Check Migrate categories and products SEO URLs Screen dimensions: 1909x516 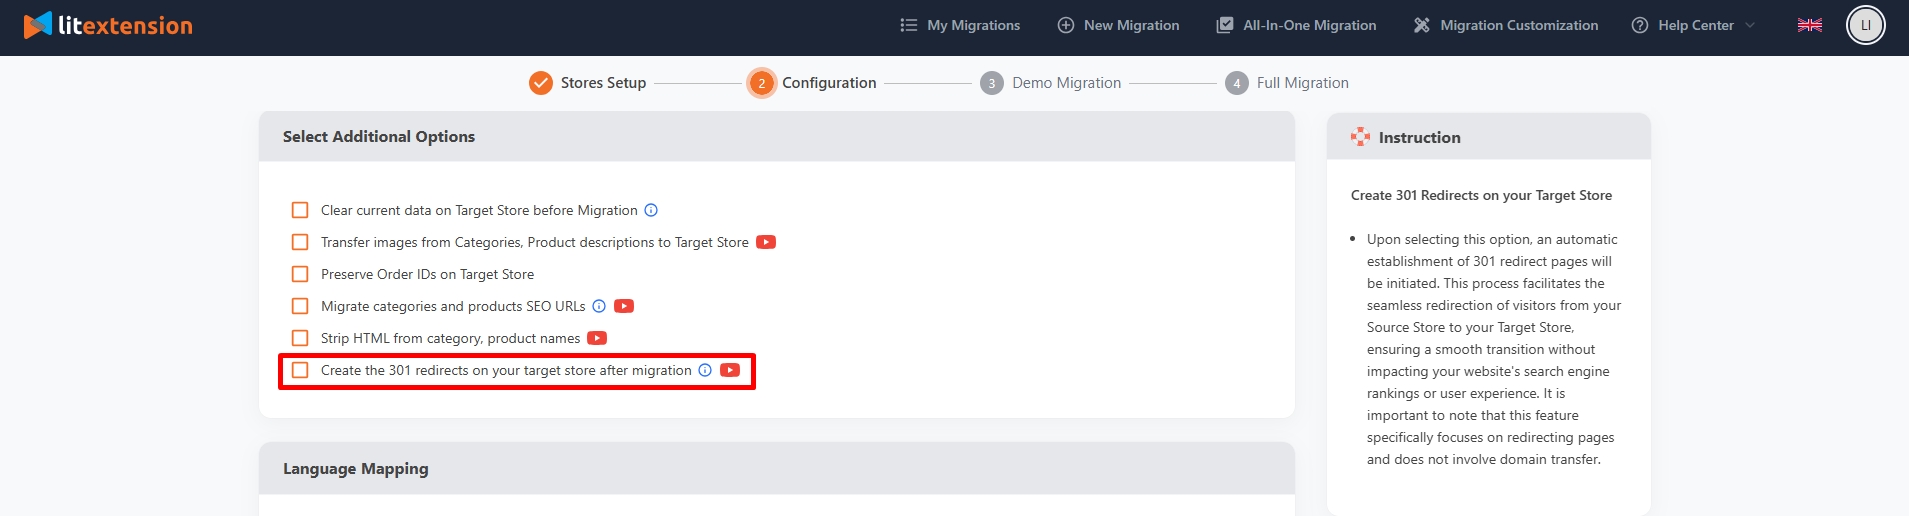300,306
